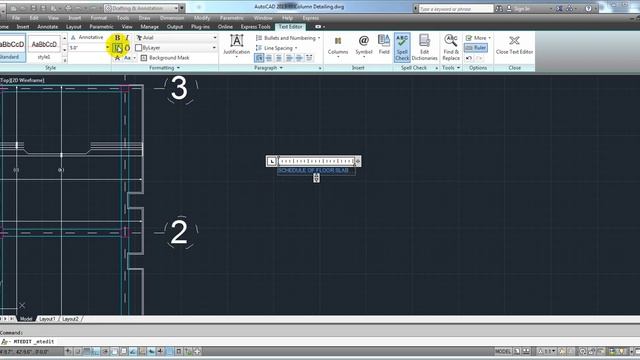
Task: Select the Model tab
Action: [26, 319]
